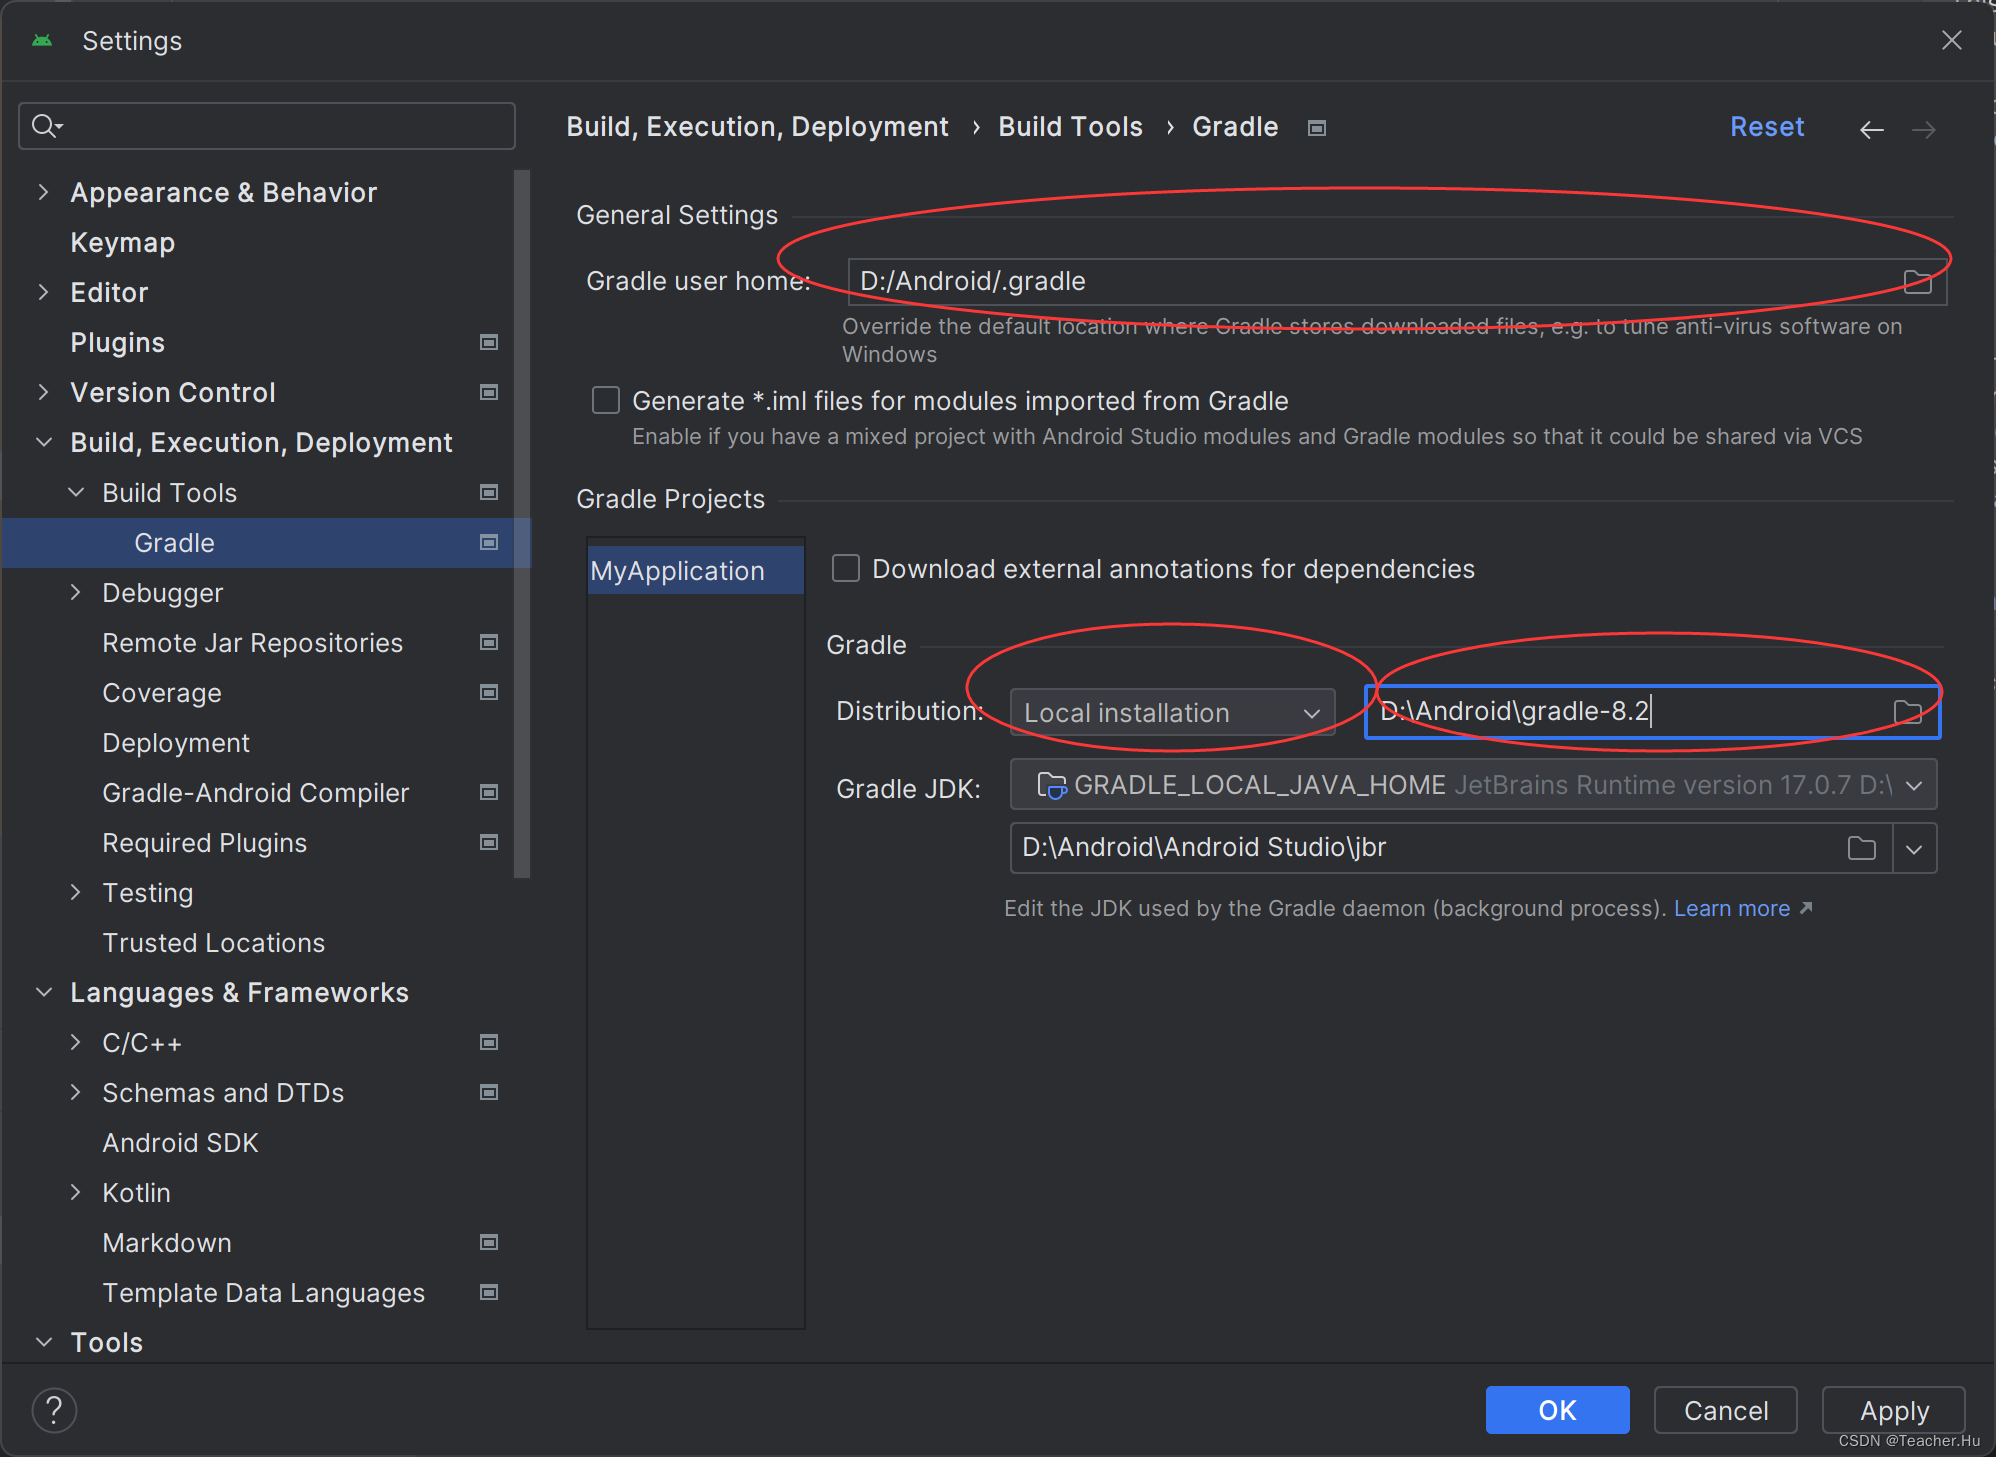This screenshot has width=1996, height=1457.
Task: Click project icon beside selected Gradle row
Action: [x=489, y=543]
